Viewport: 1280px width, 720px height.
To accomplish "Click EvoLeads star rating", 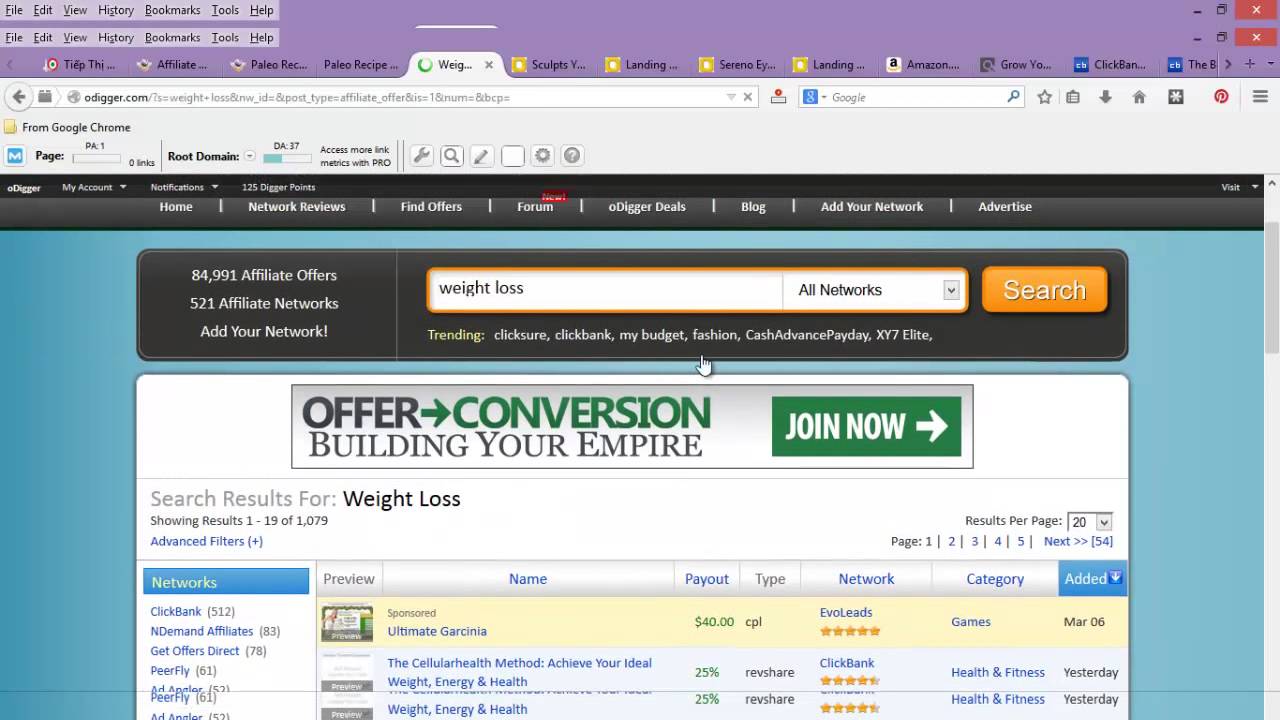I will 850,631.
